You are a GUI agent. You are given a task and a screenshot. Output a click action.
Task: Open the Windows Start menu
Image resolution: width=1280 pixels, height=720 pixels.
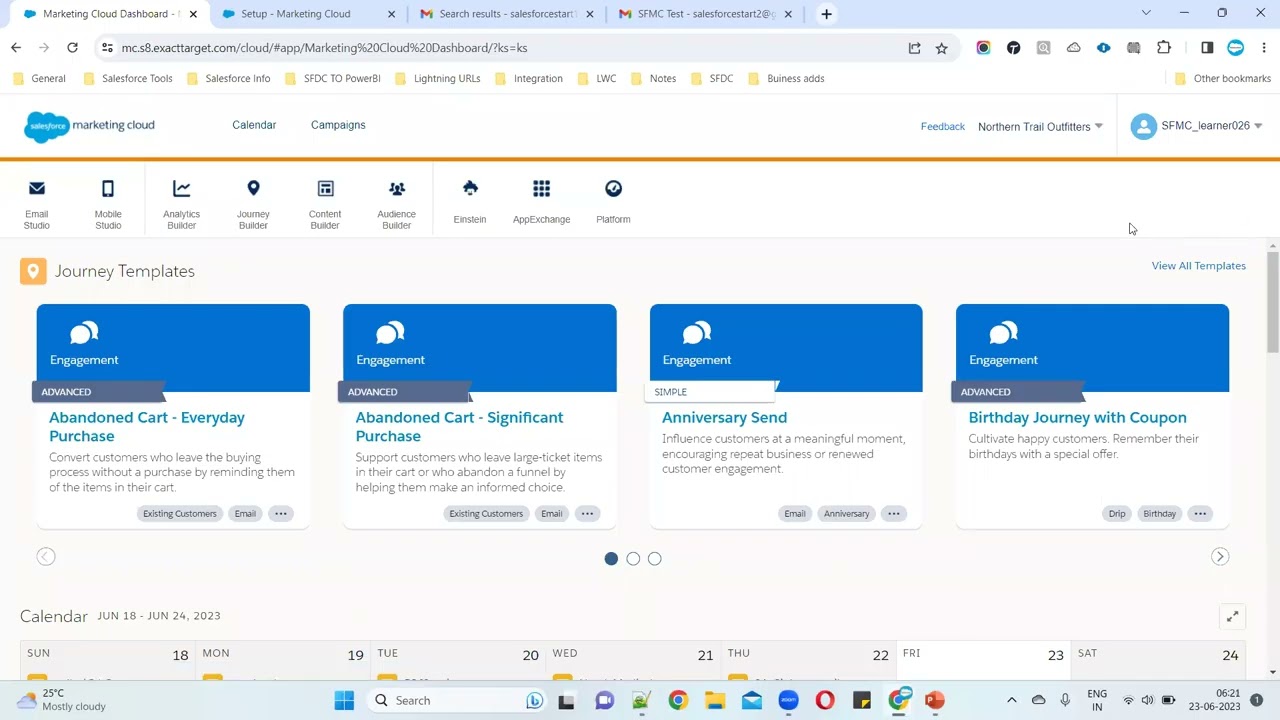coord(344,700)
